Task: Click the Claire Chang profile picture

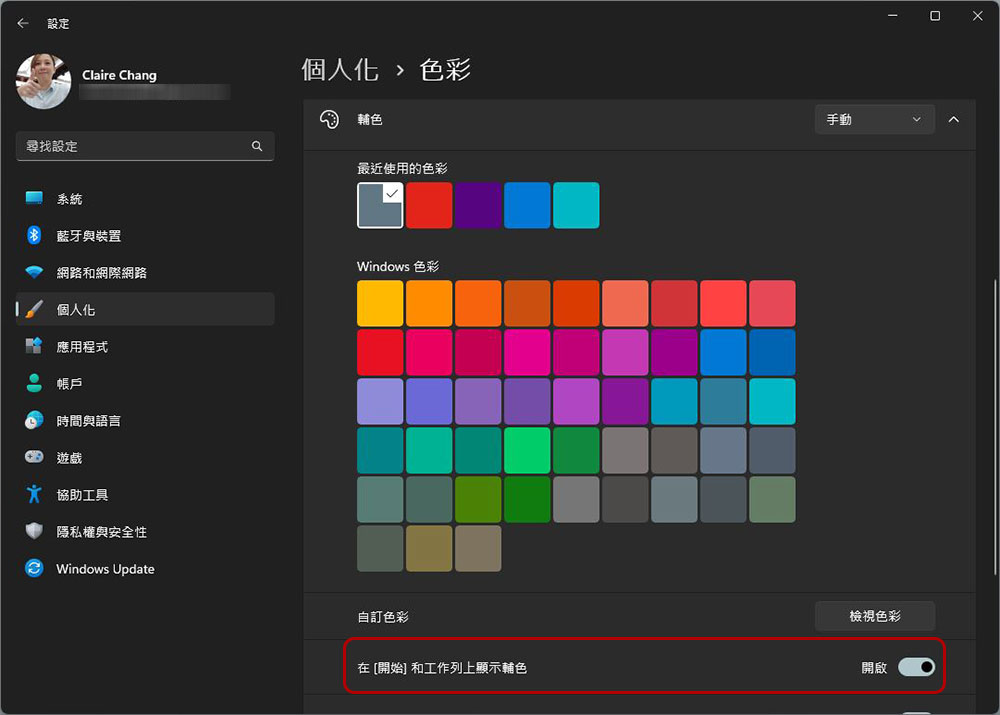Action: [43, 81]
